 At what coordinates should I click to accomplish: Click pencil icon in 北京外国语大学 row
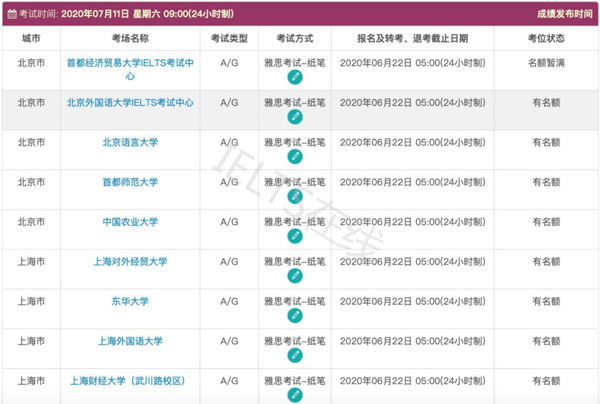(x=295, y=117)
